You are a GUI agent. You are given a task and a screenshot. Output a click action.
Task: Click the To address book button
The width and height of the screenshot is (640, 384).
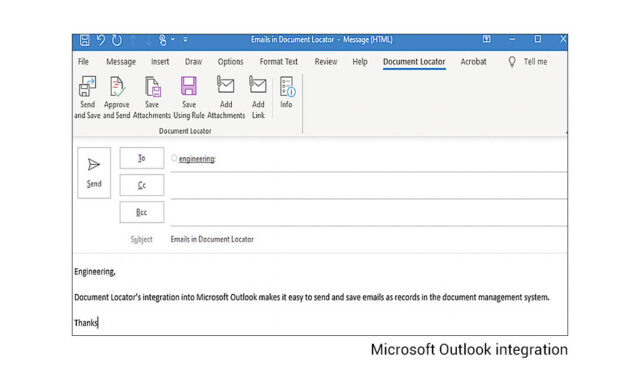142,158
